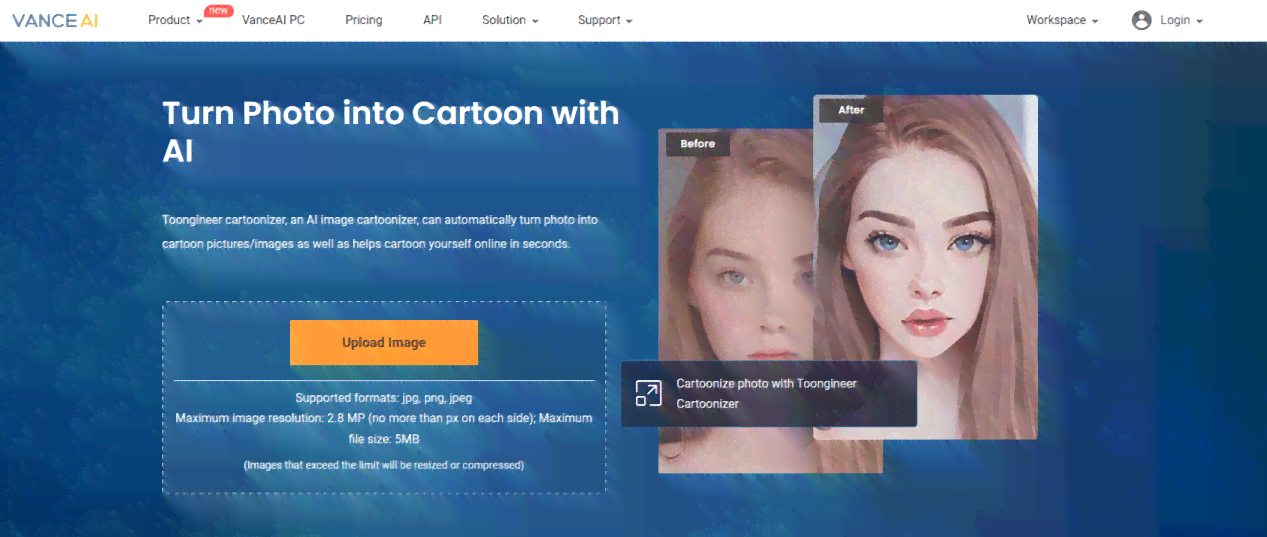Click the 'Turn Photo into Cartoon with AI' heading
The width and height of the screenshot is (1267, 537).
(391, 131)
